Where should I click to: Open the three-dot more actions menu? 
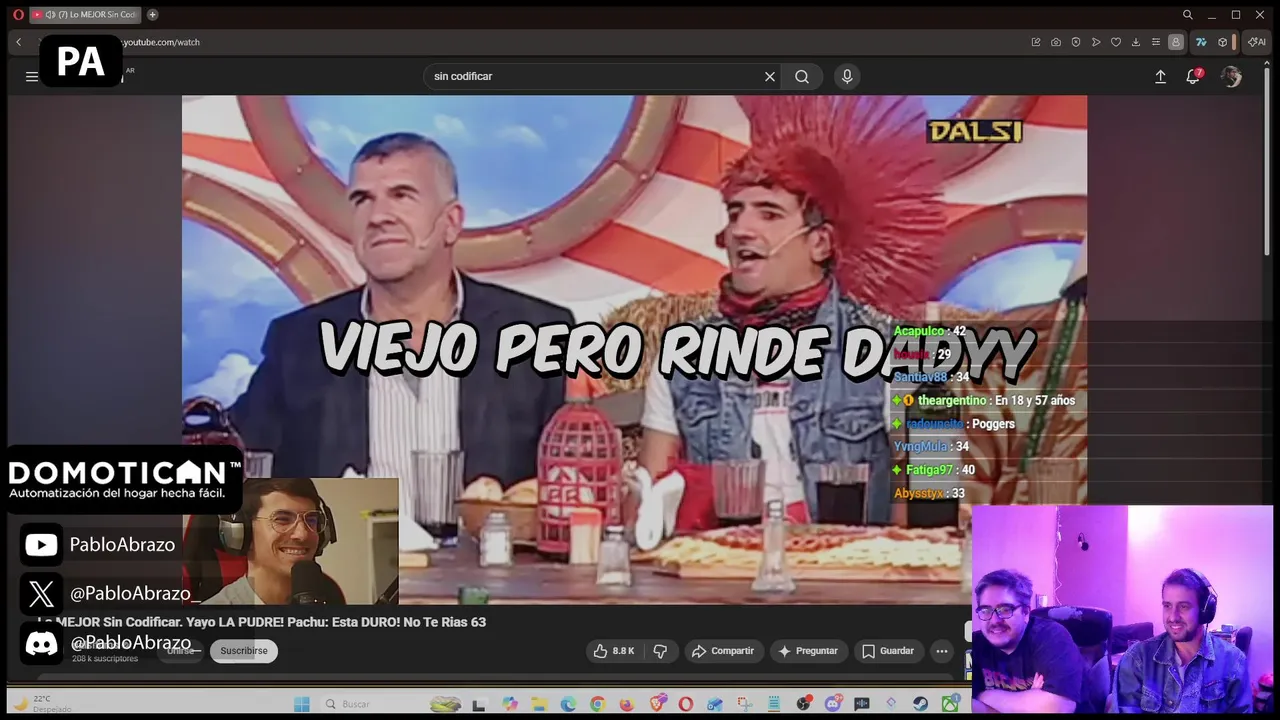point(941,651)
